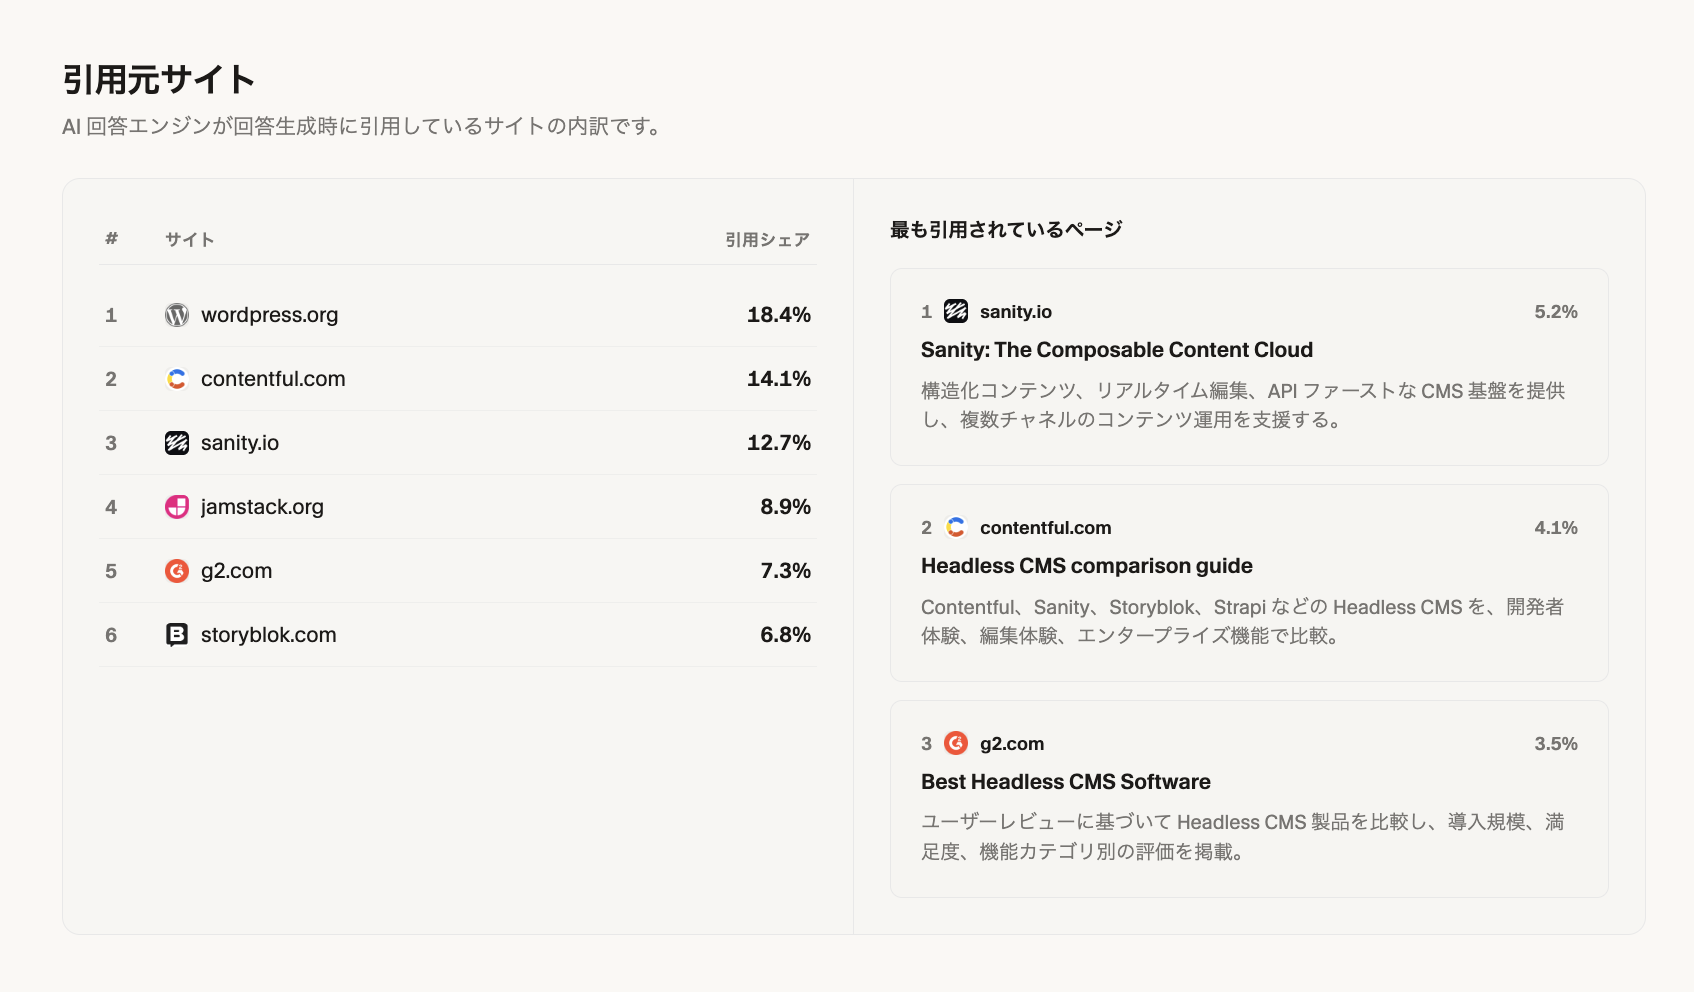The width and height of the screenshot is (1694, 992).
Task: Click the 8.9% citation share value
Action: click(785, 507)
